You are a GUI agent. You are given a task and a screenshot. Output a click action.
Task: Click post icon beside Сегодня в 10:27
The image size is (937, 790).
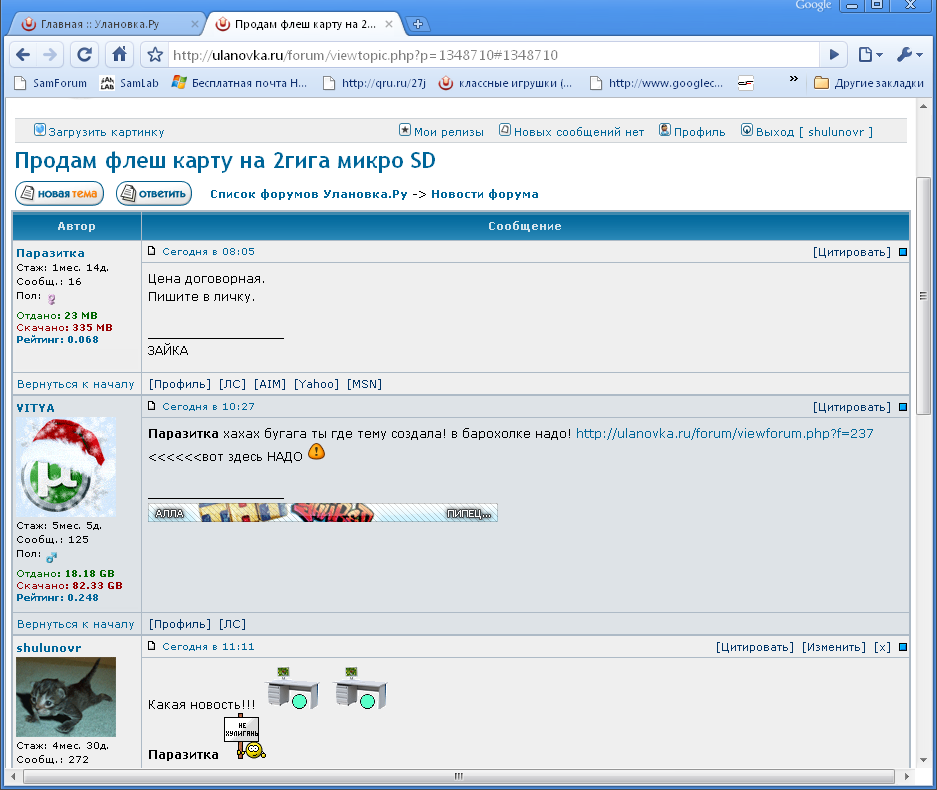(x=152, y=406)
